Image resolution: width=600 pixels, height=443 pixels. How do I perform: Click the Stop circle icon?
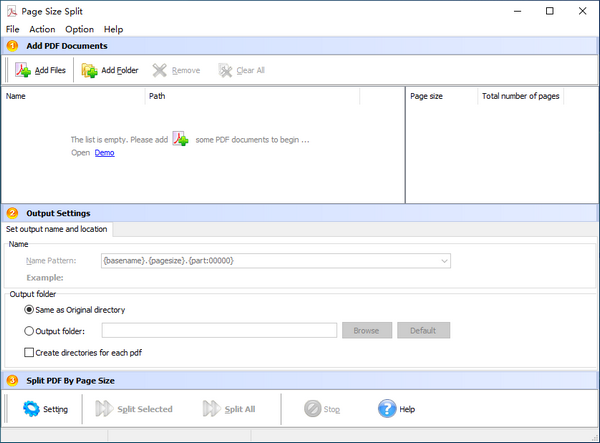(313, 409)
